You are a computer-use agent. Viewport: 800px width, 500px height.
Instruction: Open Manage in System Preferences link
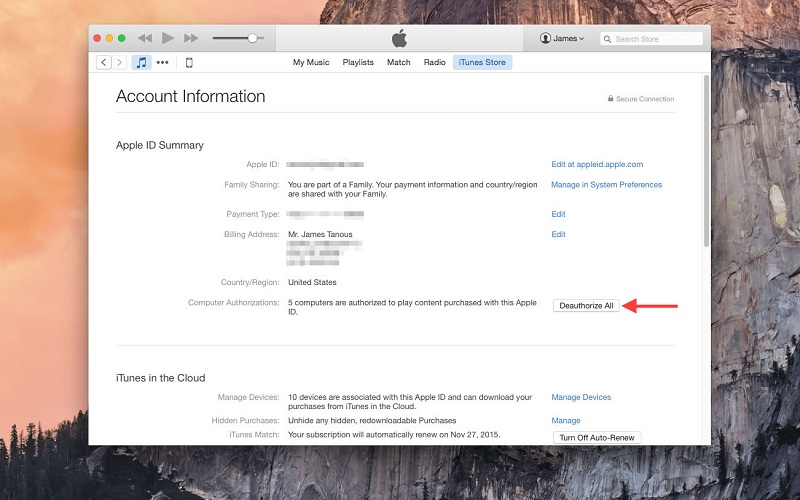(606, 185)
